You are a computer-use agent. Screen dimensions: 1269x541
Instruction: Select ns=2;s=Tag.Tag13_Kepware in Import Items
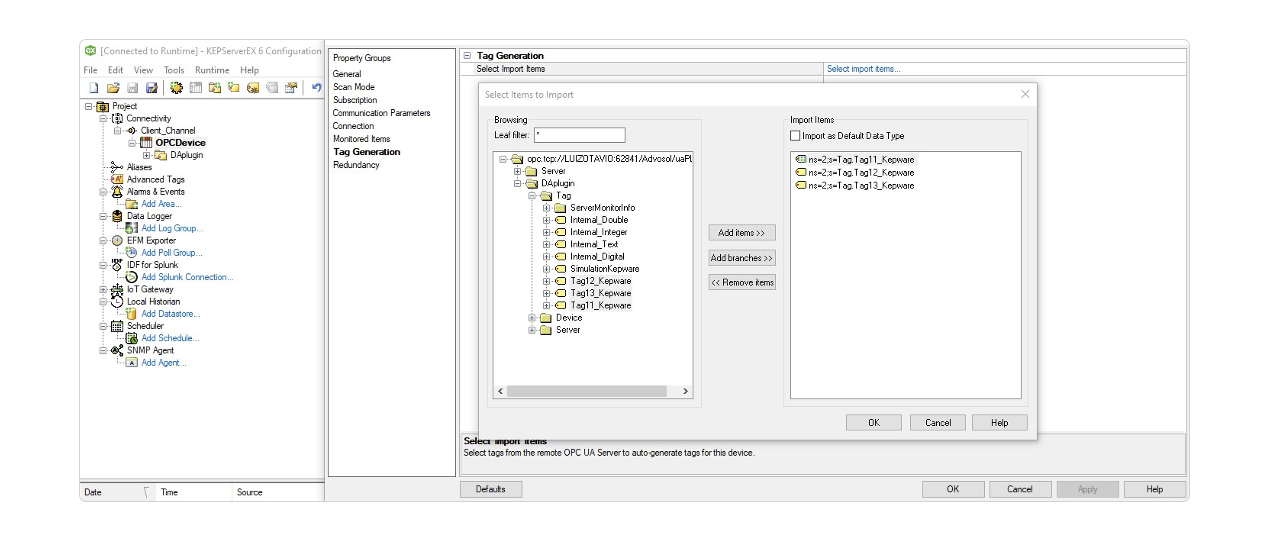861,185
